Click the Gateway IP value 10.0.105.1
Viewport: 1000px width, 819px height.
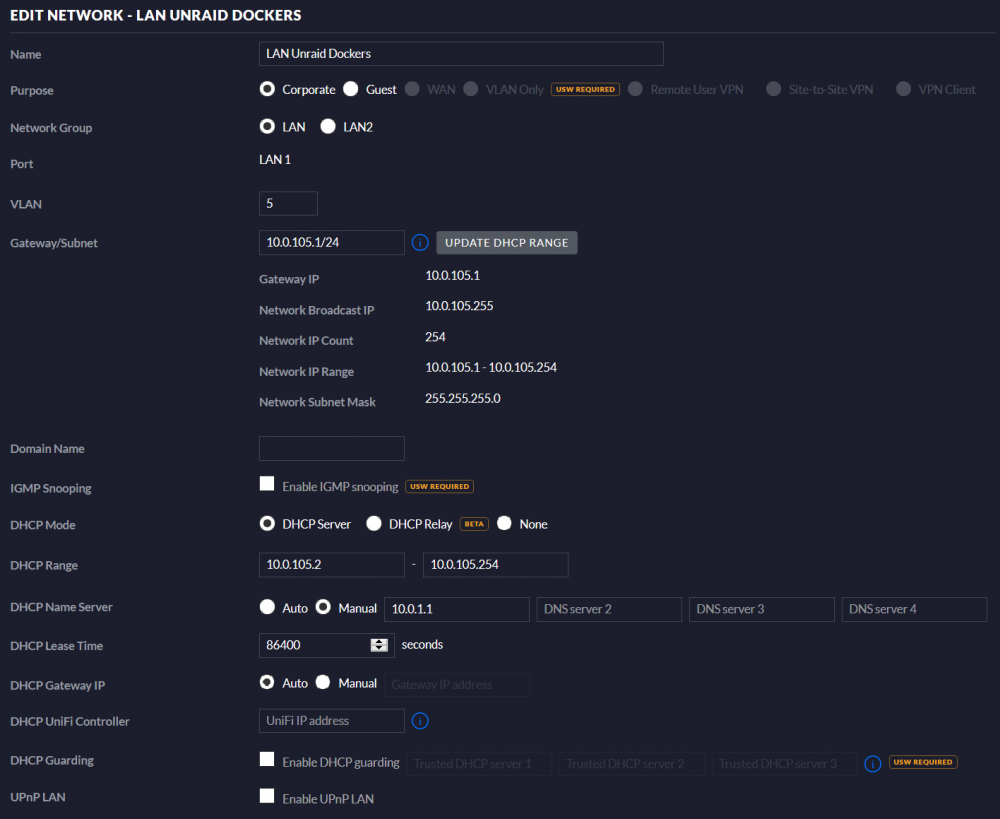pyautogui.click(x=453, y=276)
